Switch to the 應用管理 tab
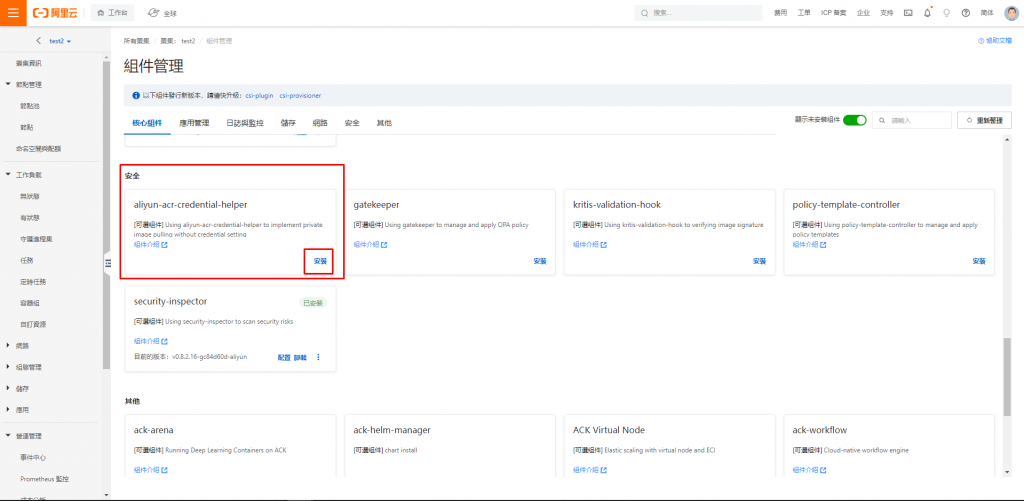1024x501 pixels. pos(194,123)
